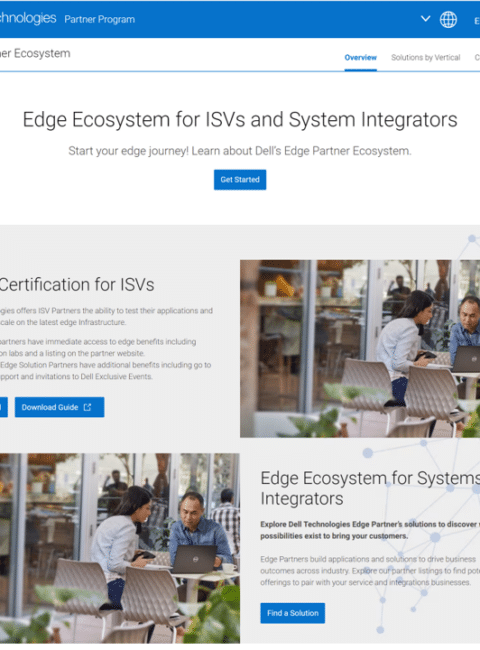The width and height of the screenshot is (480, 650).
Task: Click the external link icon in Download Guide
Action: (x=87, y=407)
